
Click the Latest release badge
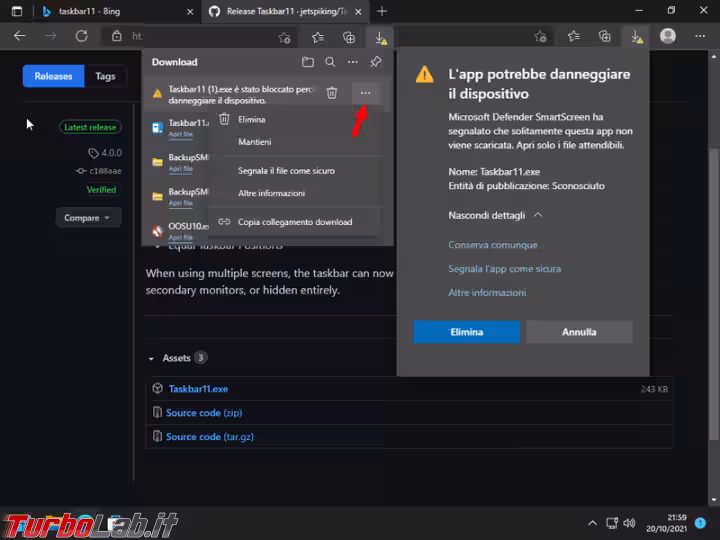(90, 127)
